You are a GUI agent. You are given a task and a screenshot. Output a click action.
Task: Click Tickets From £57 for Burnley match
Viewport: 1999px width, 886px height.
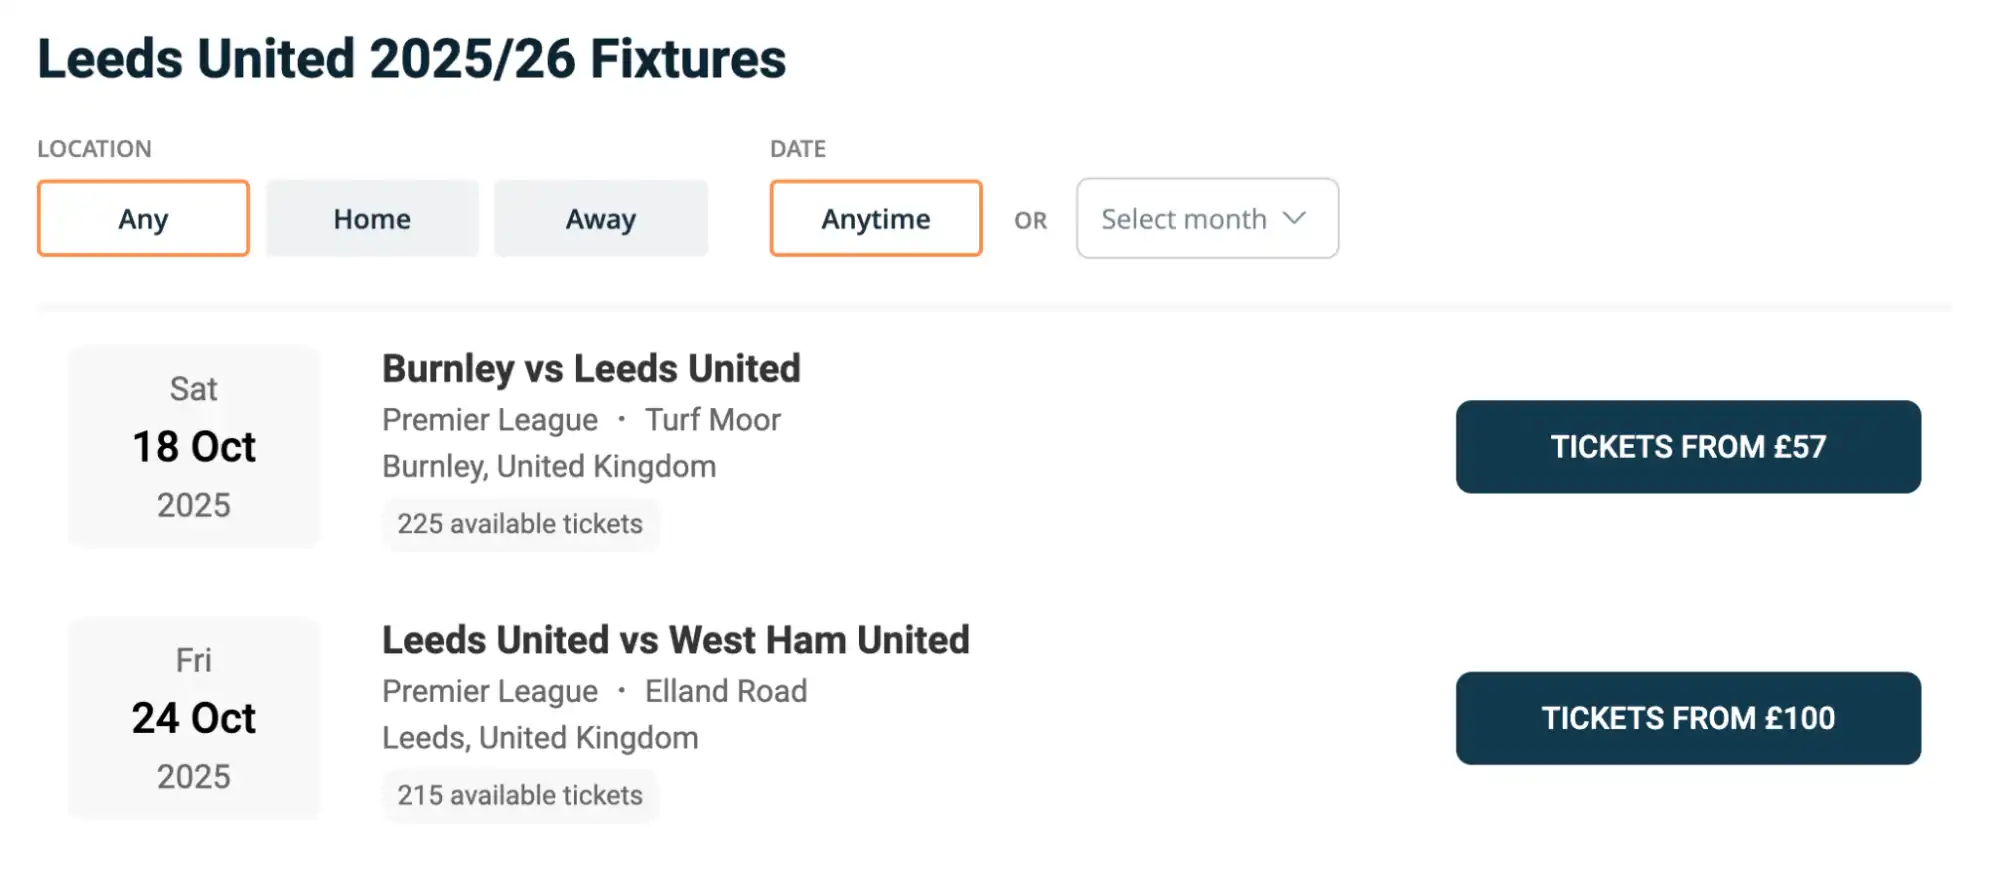[x=1688, y=447]
